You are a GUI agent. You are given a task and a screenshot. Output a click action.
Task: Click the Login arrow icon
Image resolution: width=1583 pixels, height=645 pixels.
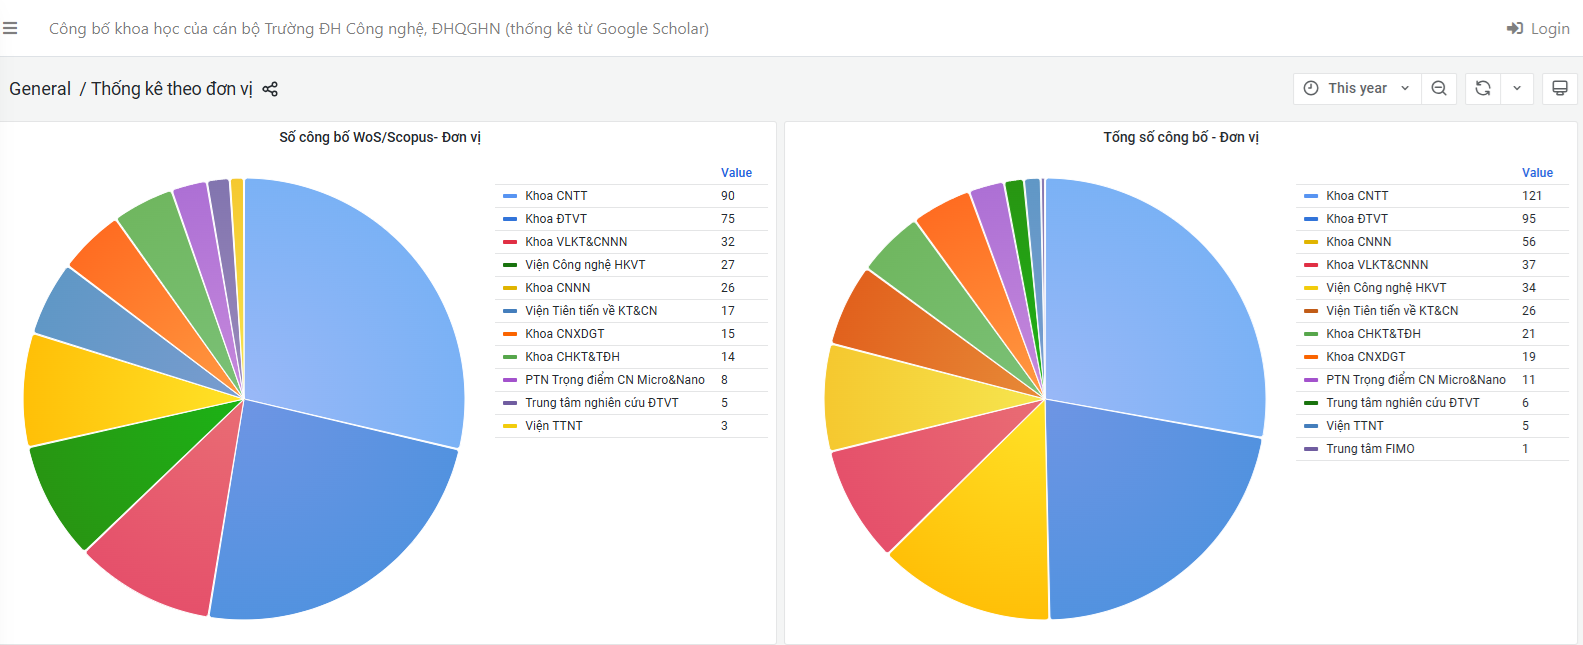(x=1514, y=28)
